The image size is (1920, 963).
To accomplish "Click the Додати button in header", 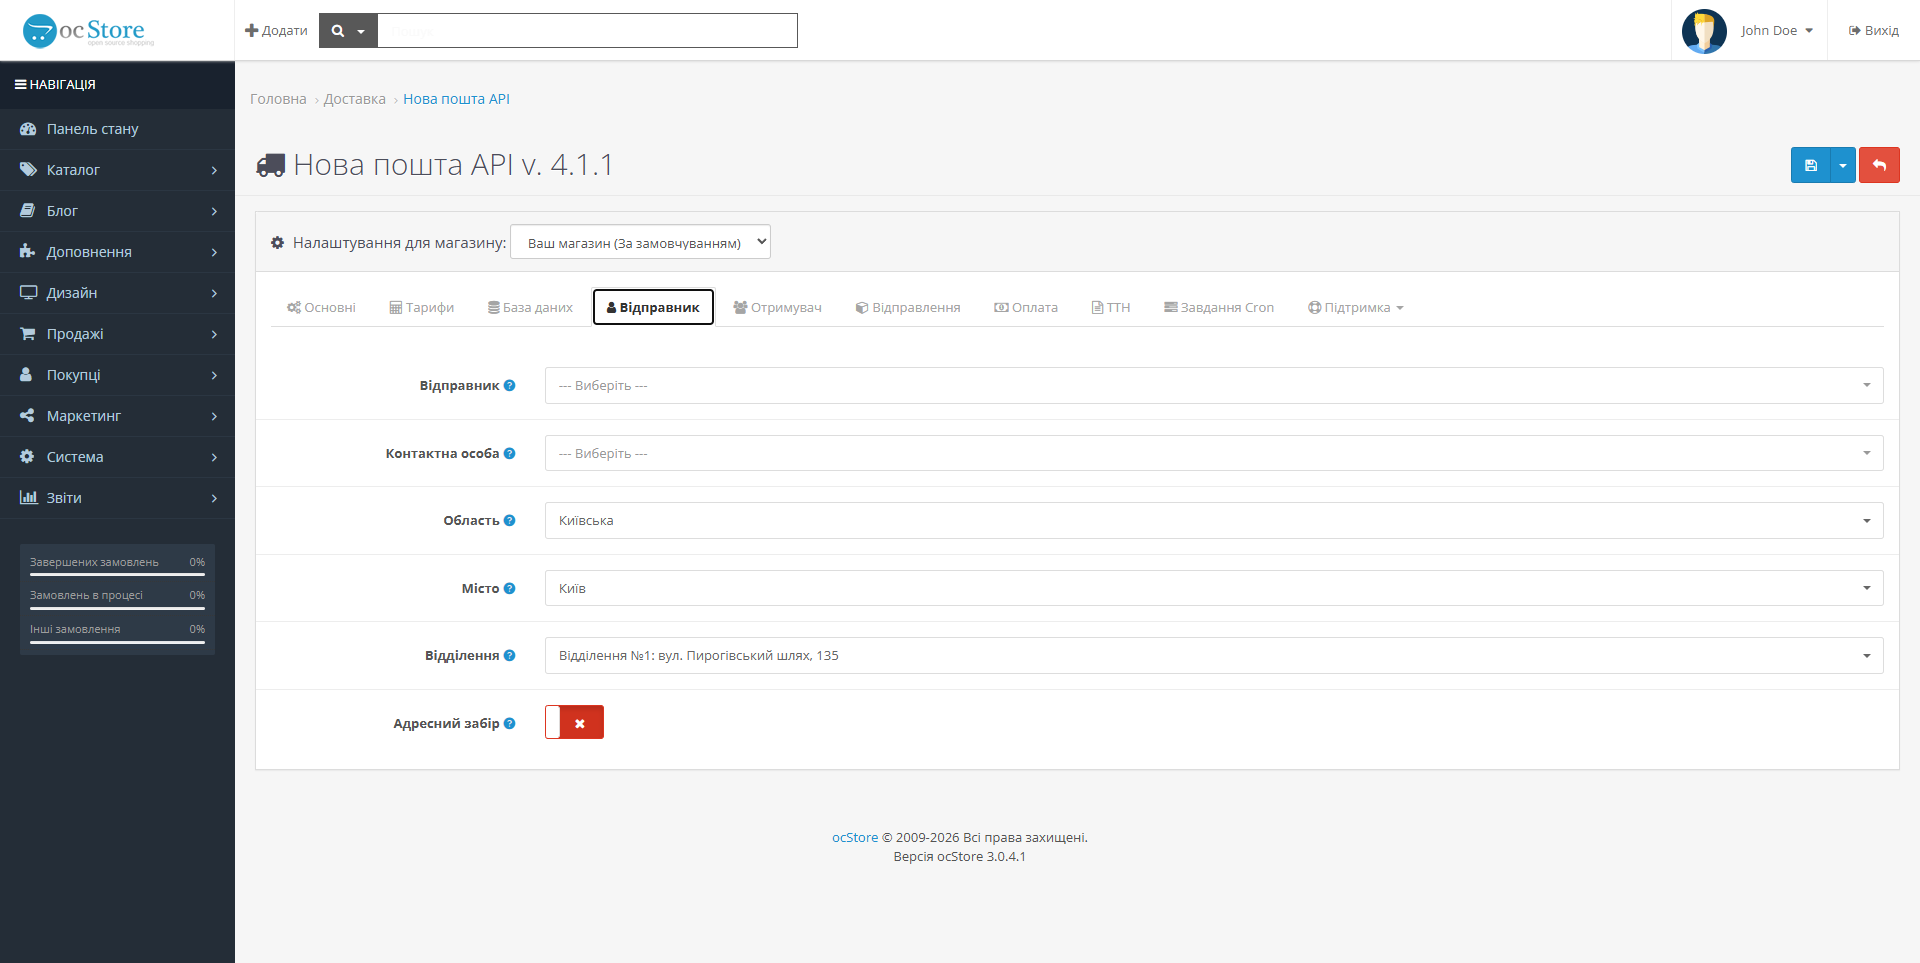I will 276,31.
